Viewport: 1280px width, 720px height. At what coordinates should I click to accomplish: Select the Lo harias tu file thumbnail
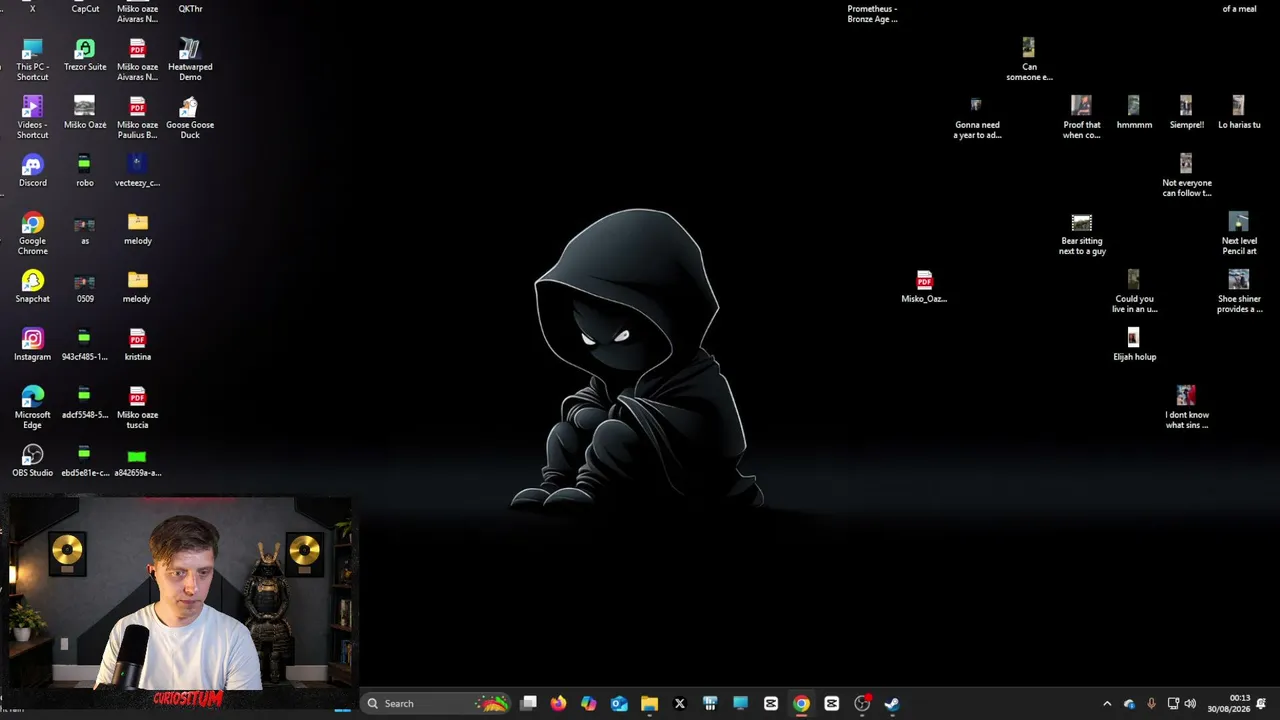(x=1239, y=113)
